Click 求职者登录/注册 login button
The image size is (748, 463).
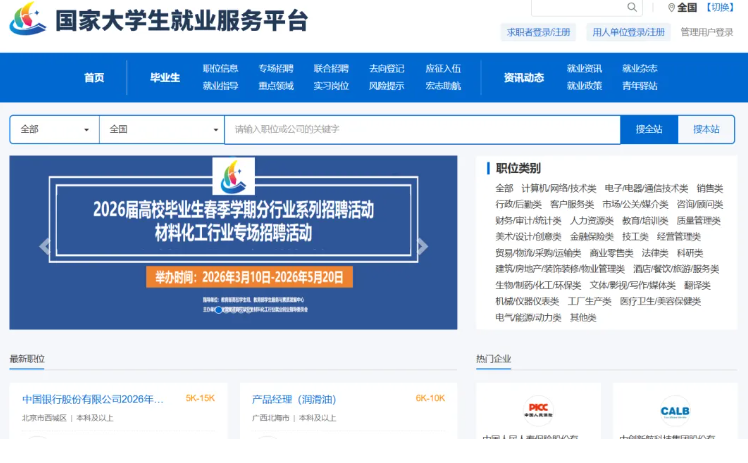[x=538, y=32]
